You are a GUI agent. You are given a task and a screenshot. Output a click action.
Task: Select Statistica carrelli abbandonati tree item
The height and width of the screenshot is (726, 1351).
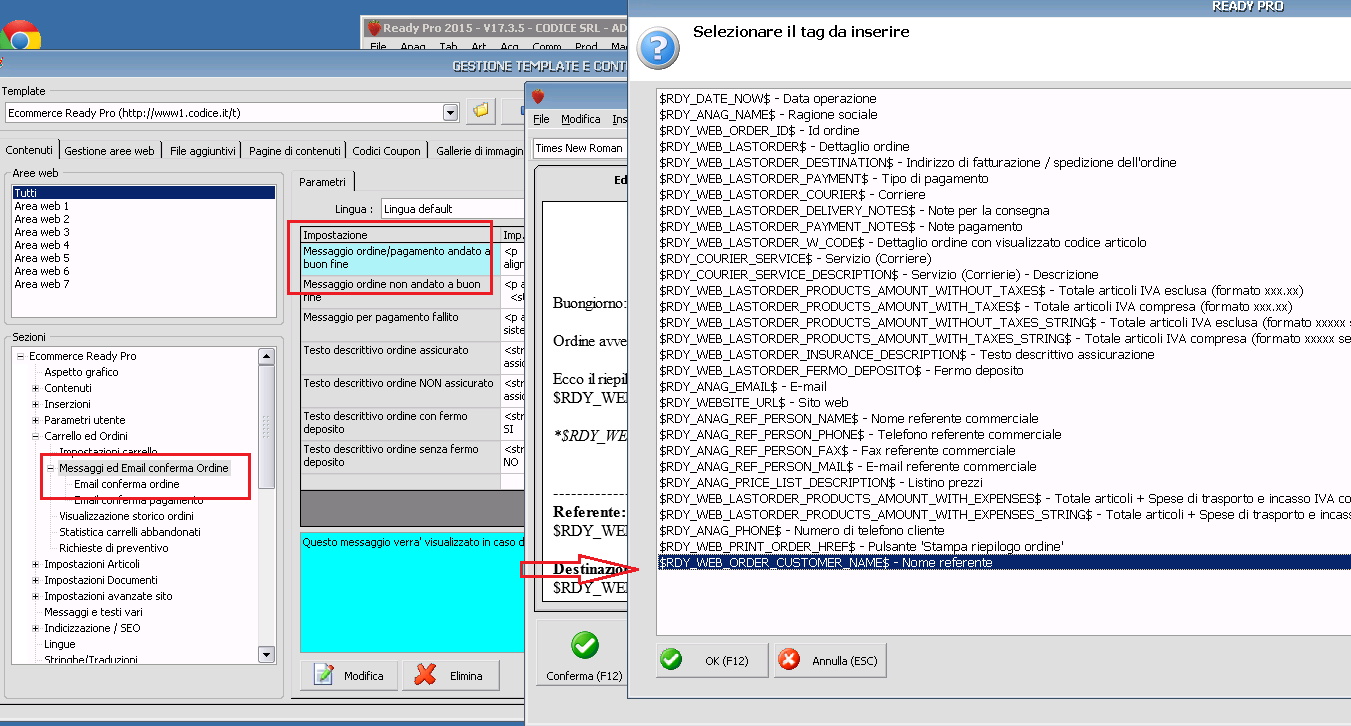[x=130, y=532]
